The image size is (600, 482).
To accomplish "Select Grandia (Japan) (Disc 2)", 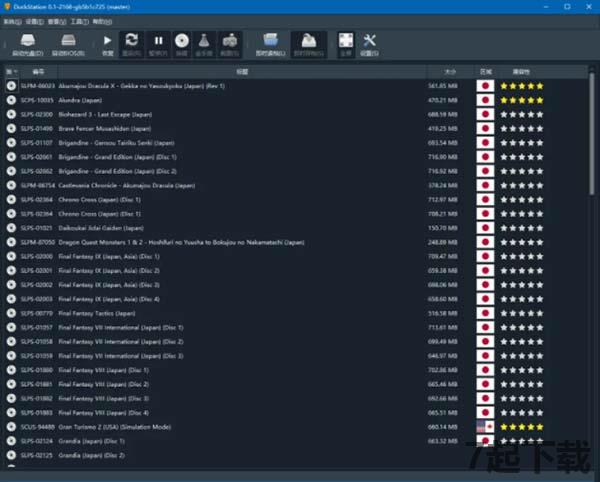I will tap(92, 455).
